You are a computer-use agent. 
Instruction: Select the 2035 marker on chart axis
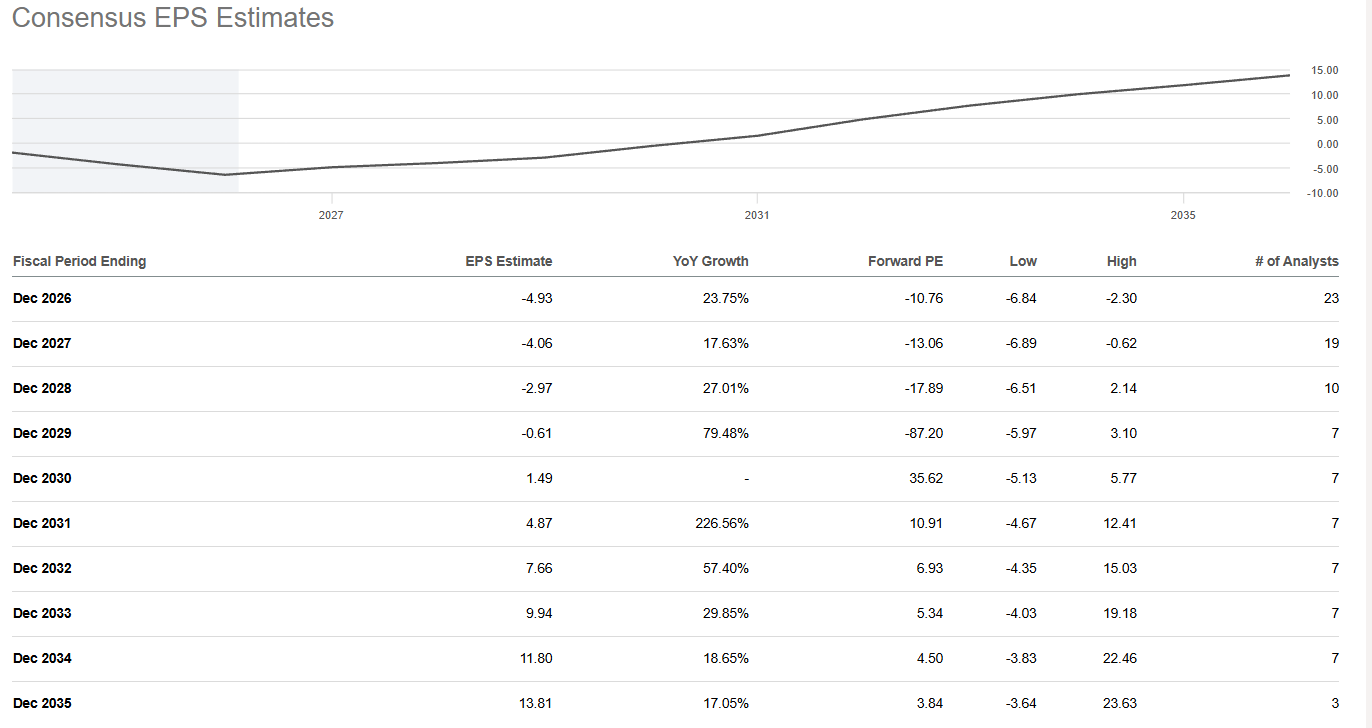(1183, 215)
